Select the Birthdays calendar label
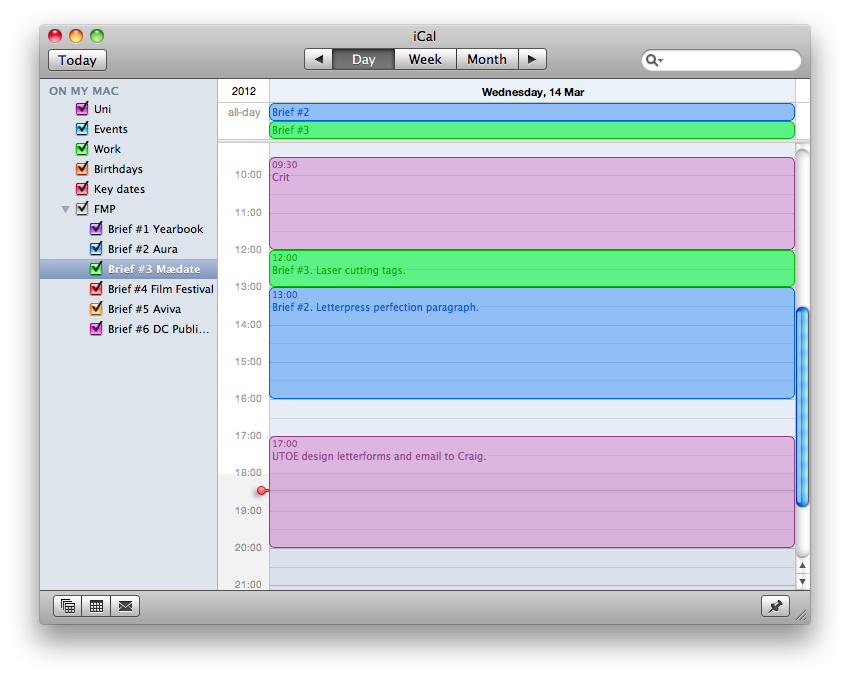This screenshot has width=850, height=679. [118, 169]
